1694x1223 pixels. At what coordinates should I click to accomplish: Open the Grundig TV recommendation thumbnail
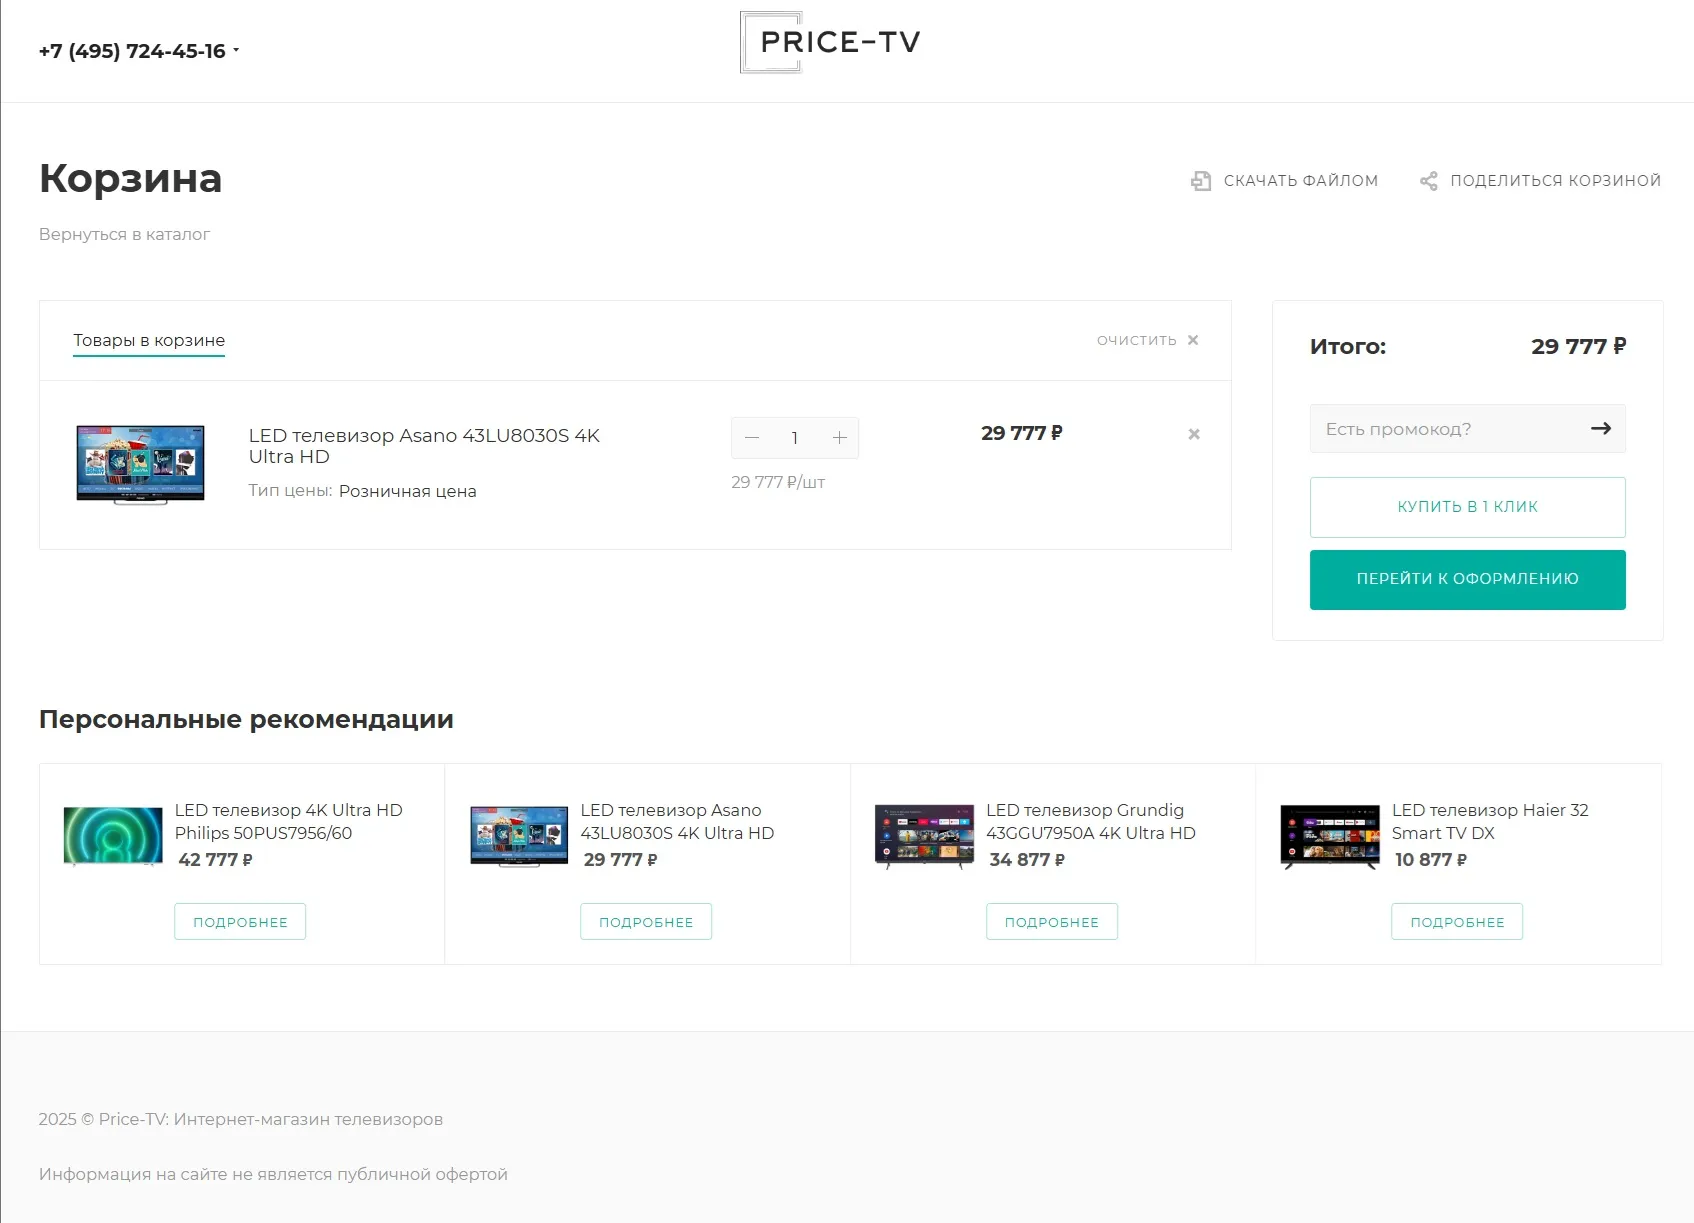coord(924,835)
